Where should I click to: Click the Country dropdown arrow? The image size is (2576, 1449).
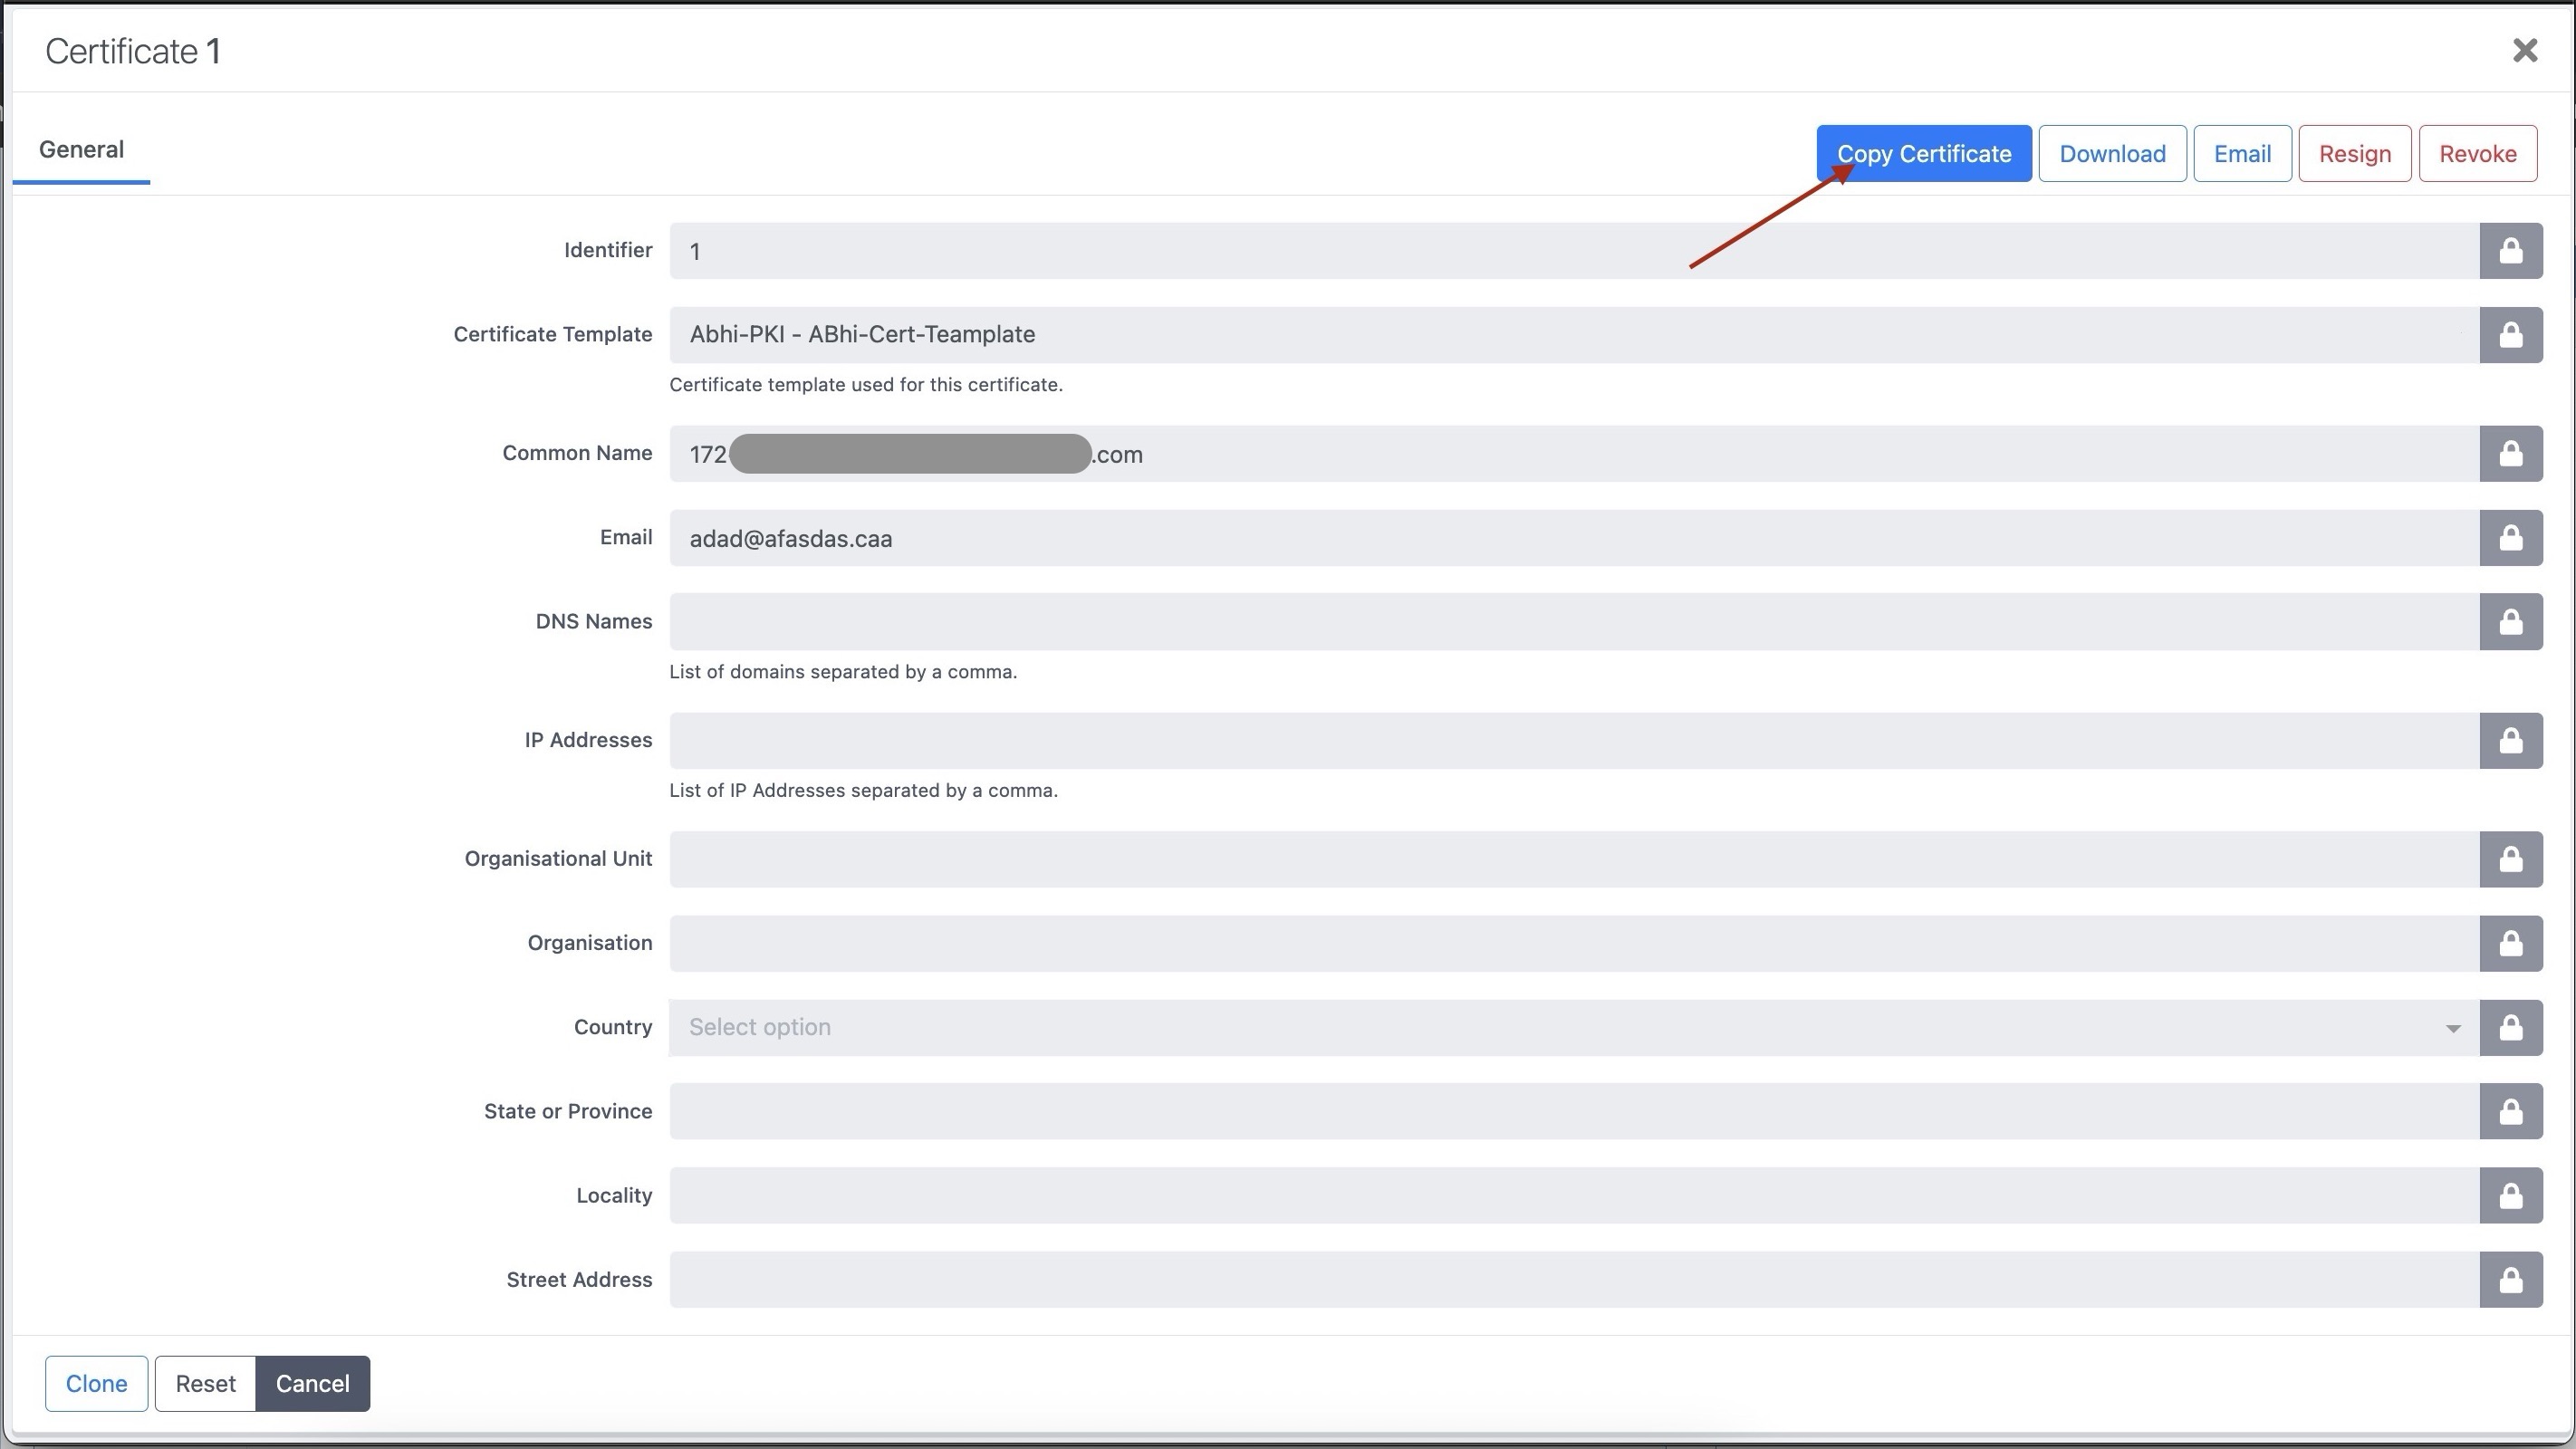click(x=2452, y=1028)
